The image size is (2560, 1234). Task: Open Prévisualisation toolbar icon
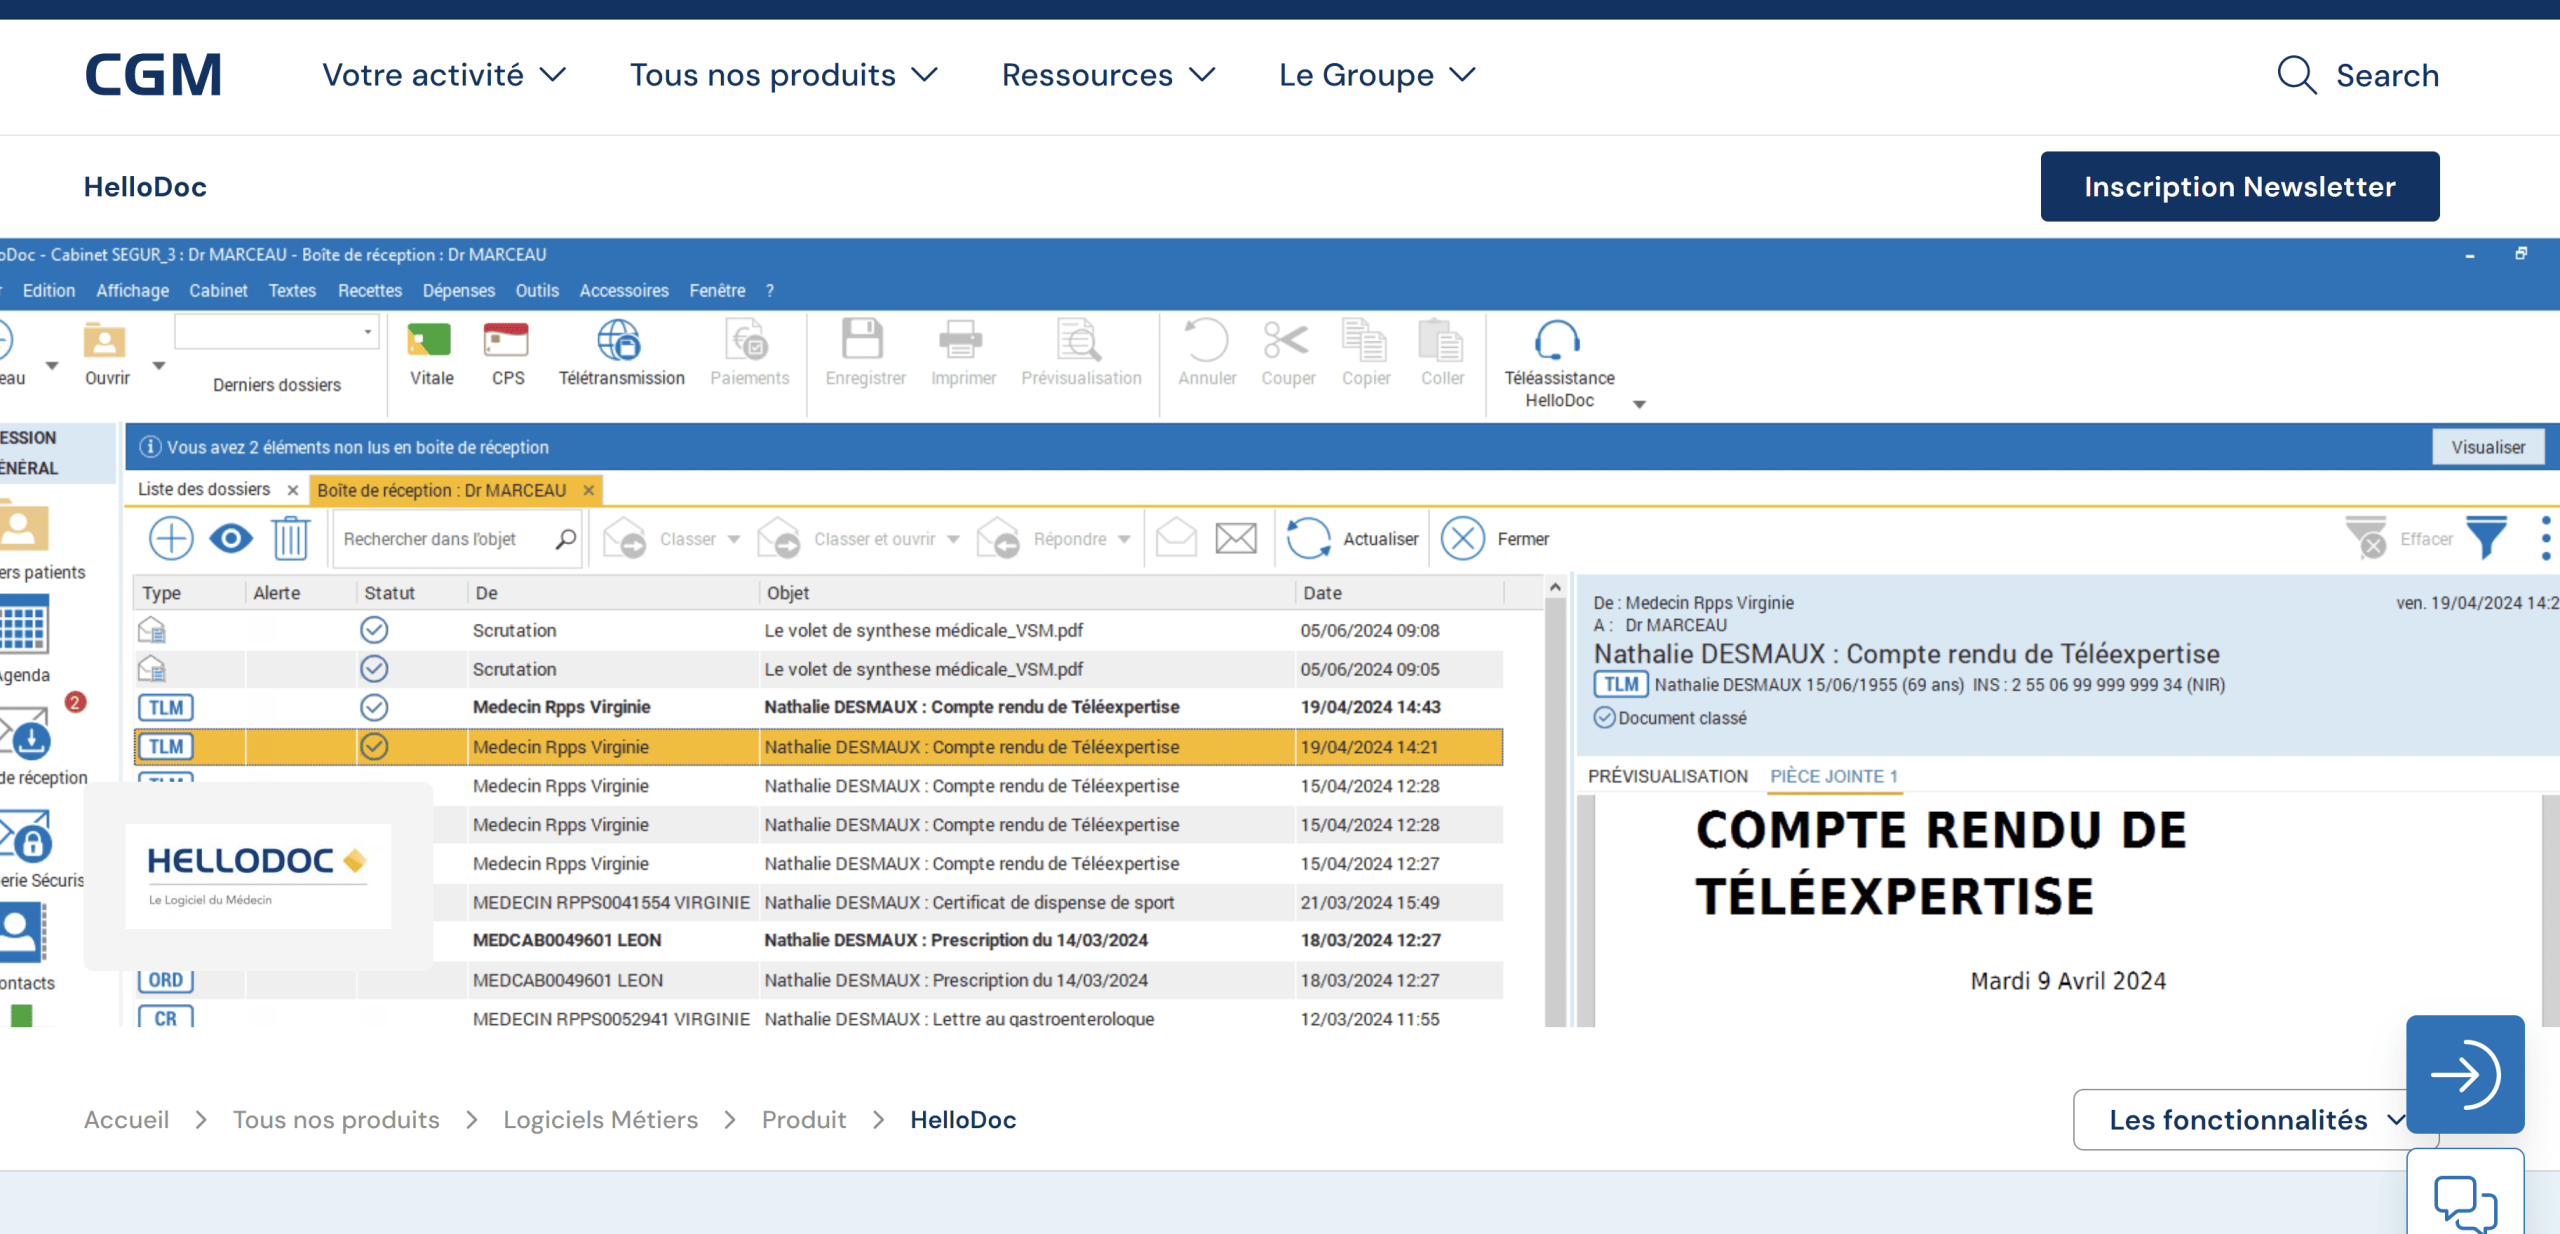click(1079, 340)
